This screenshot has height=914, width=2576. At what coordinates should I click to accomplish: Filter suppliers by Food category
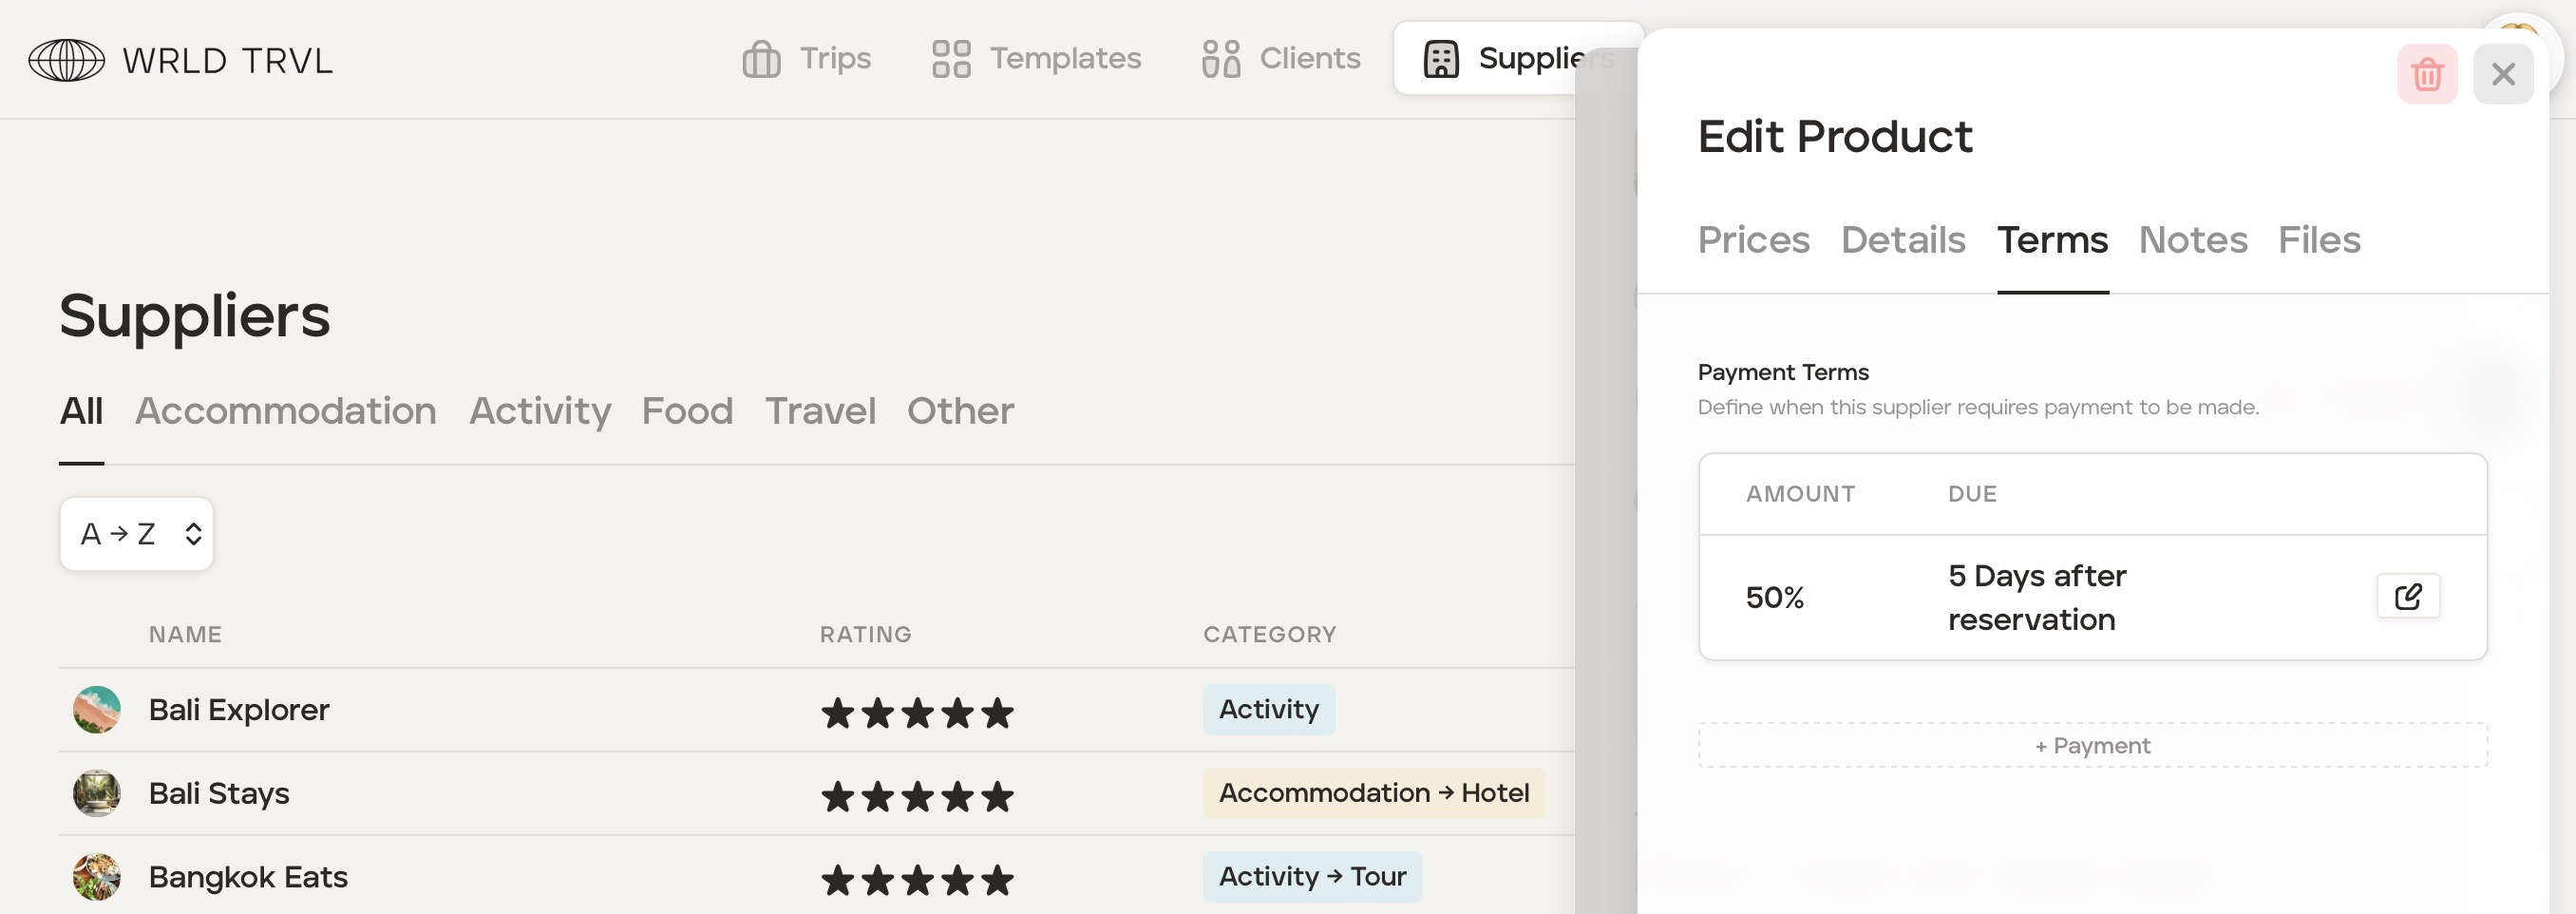(687, 411)
